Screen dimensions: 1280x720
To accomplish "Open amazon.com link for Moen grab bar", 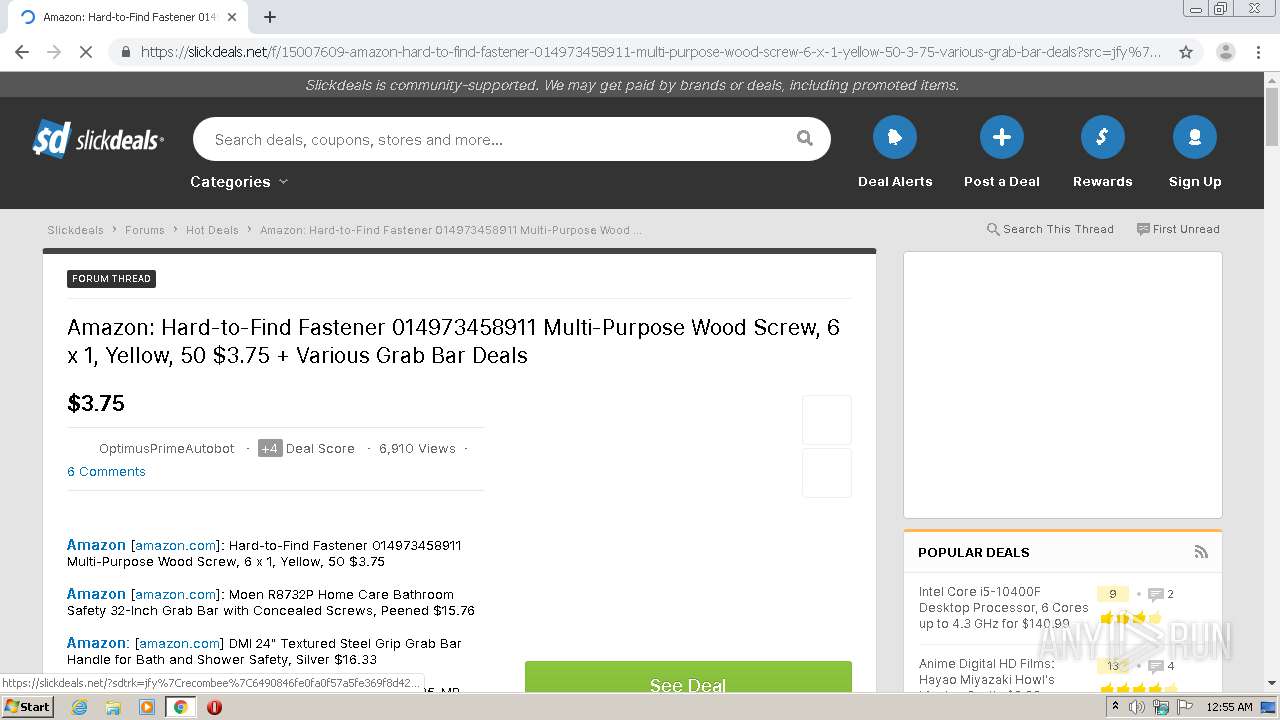I will 176,595.
